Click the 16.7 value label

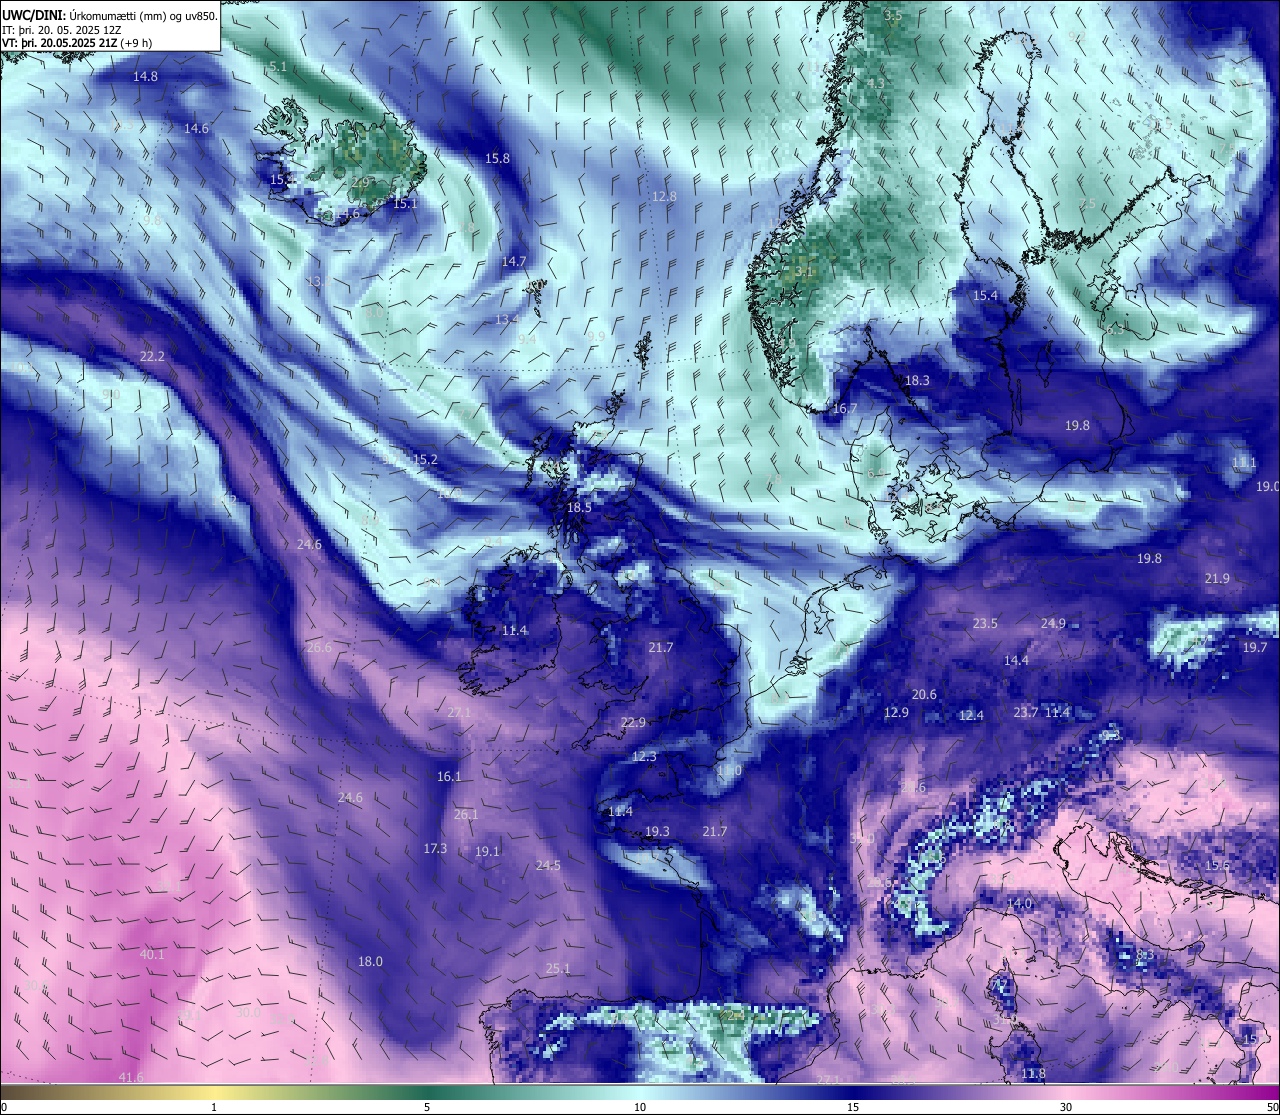click(x=845, y=408)
